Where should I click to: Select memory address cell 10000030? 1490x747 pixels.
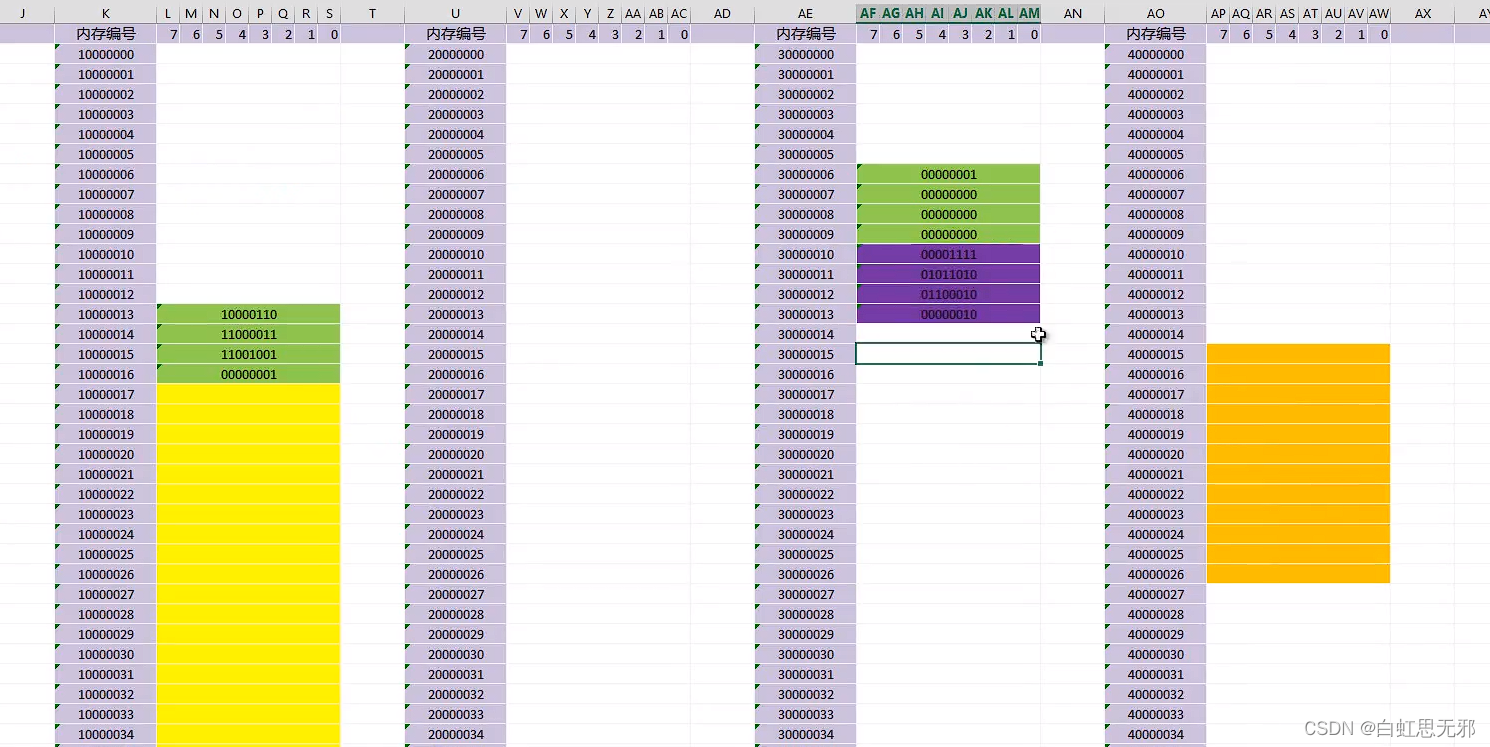(x=106, y=654)
